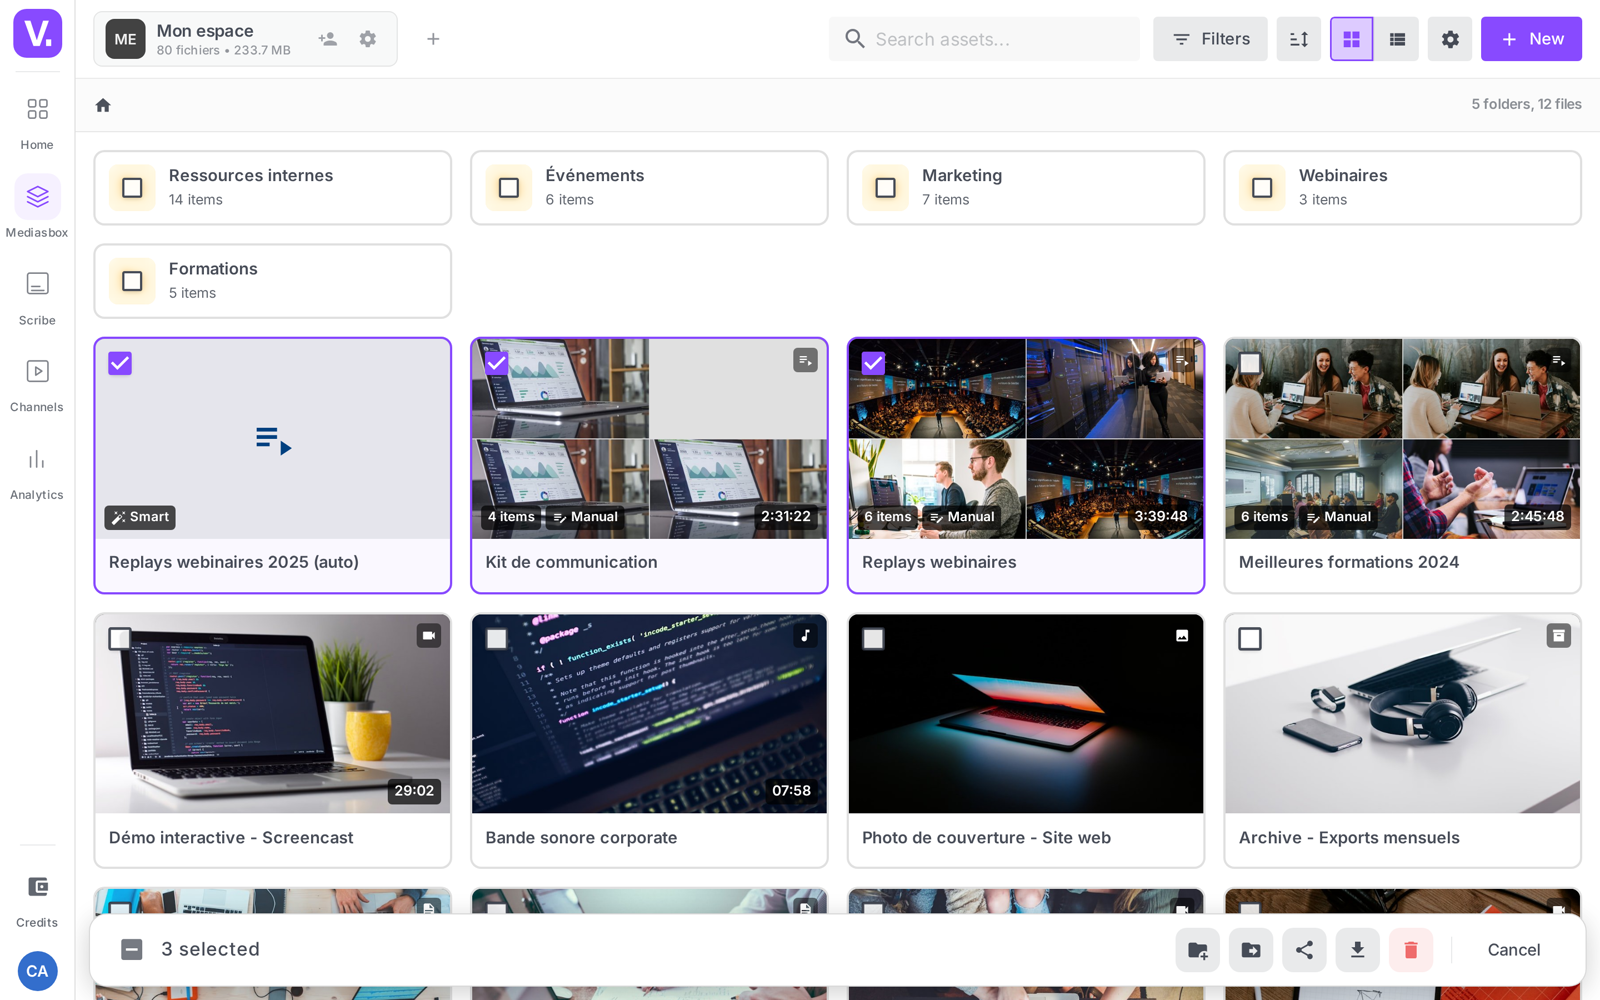
Task: Go to root via home breadcrumb icon
Action: pyautogui.click(x=103, y=105)
